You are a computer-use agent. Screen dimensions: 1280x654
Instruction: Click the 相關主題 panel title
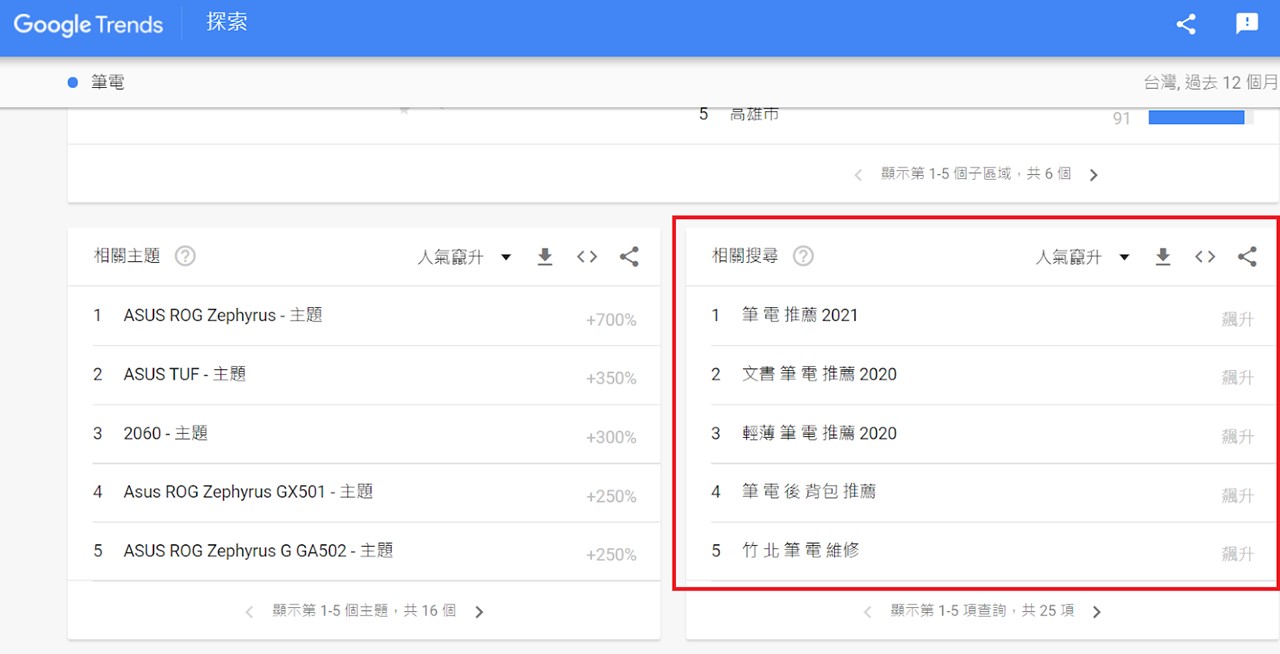[x=127, y=256]
